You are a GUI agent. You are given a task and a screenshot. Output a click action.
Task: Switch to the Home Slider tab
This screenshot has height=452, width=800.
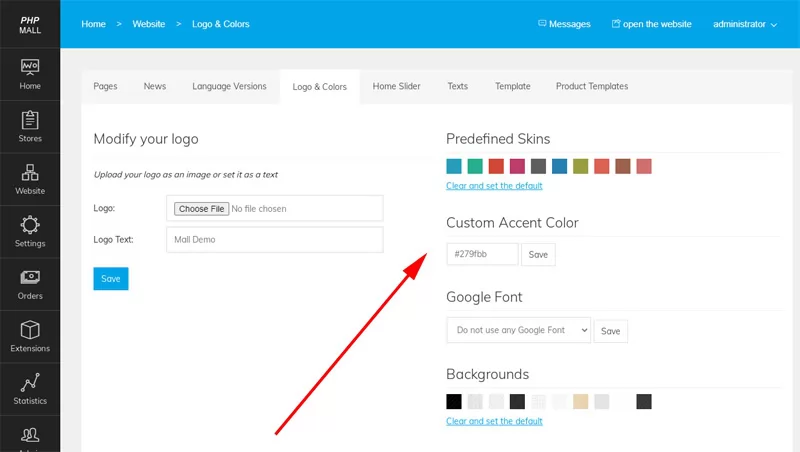click(396, 86)
